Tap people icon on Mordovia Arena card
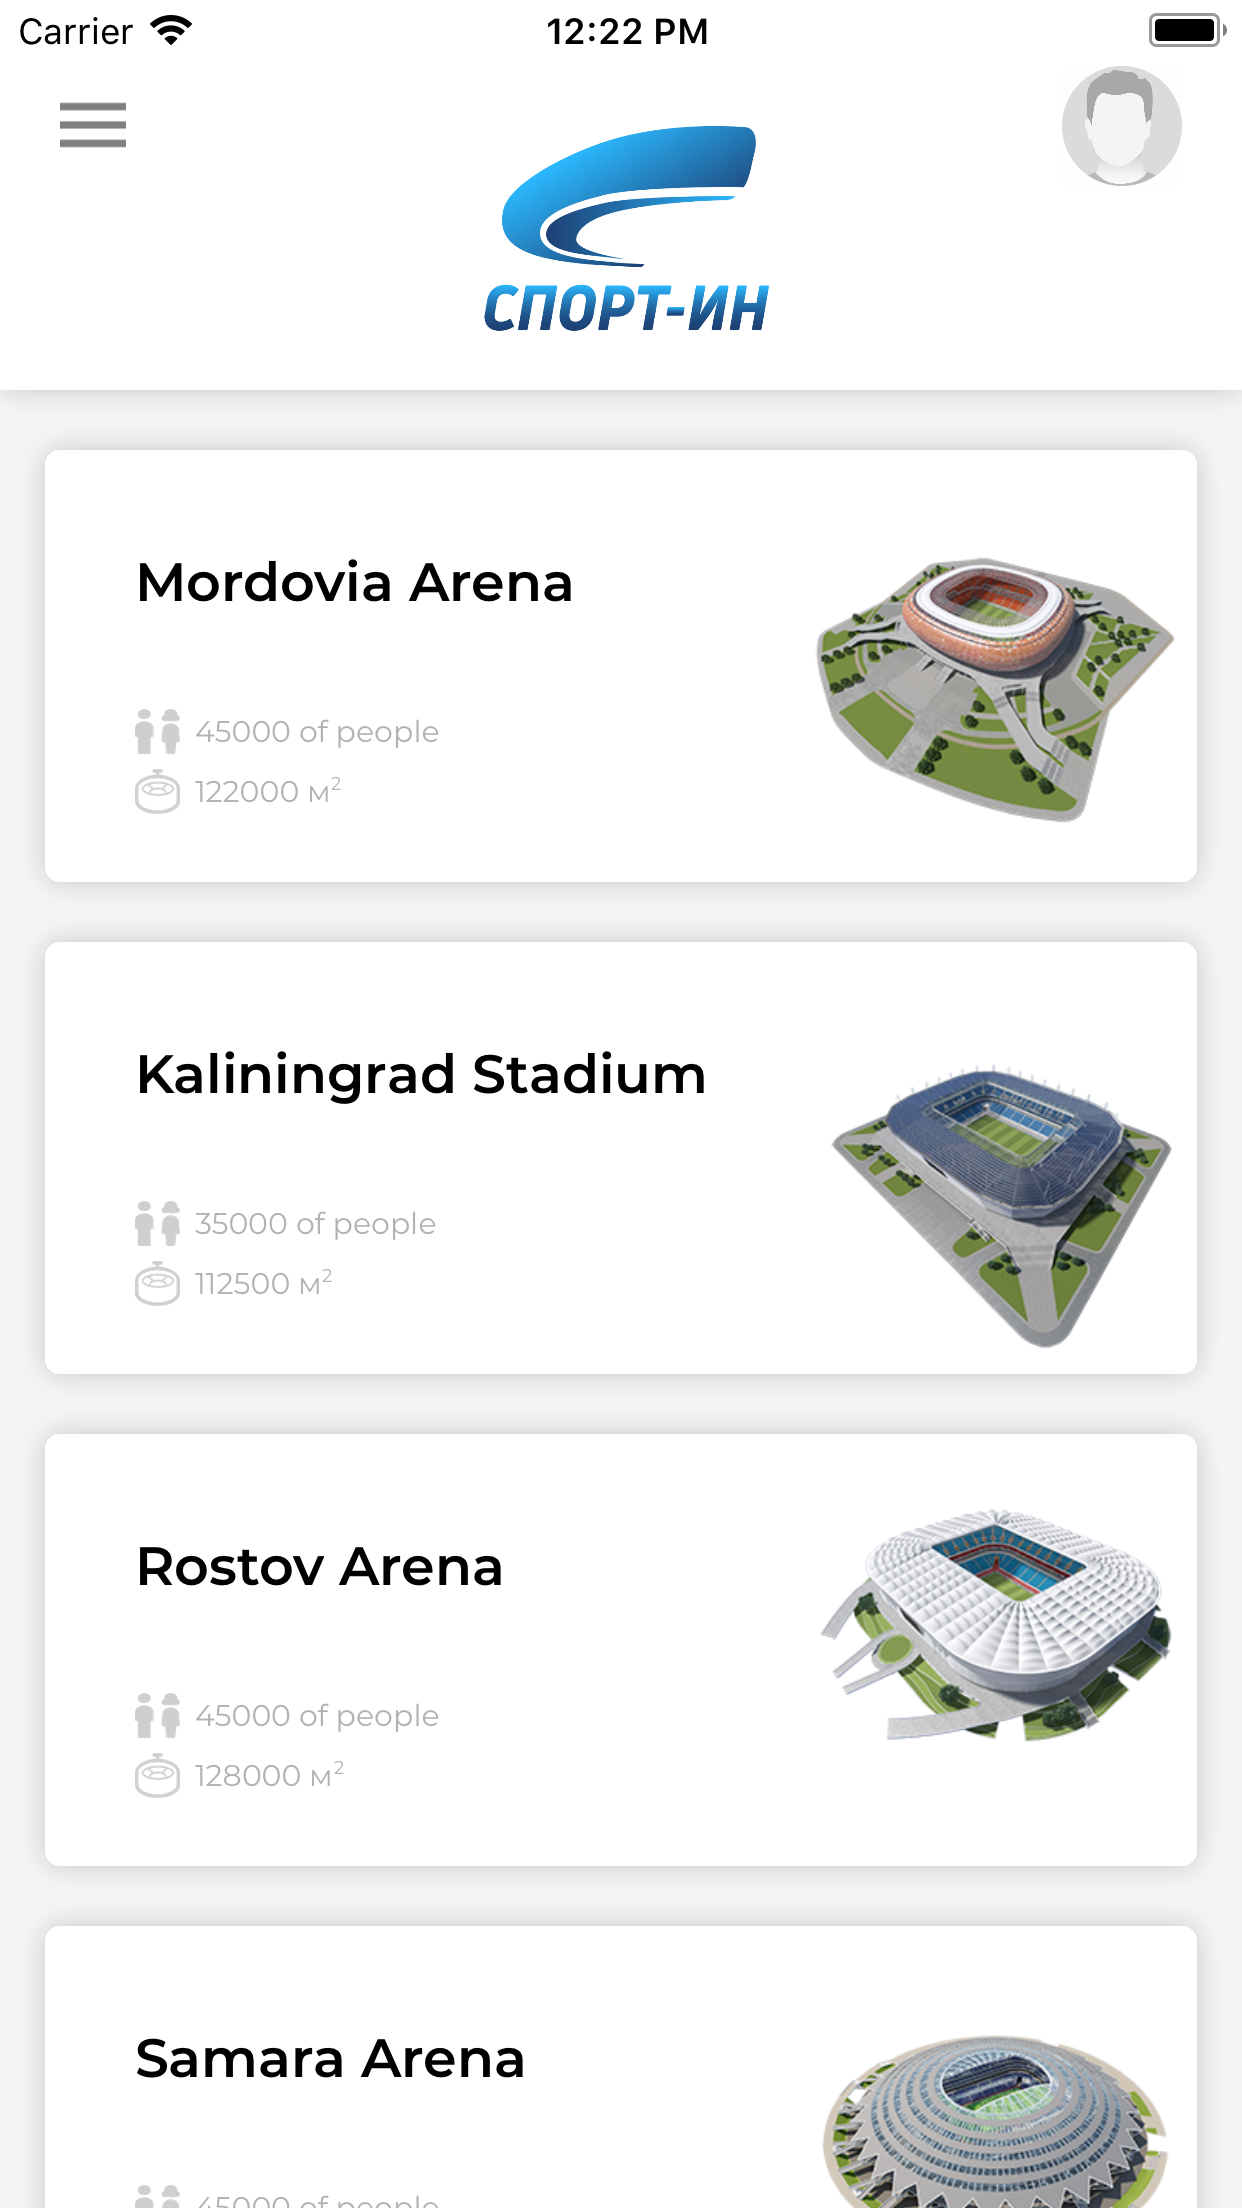Screen dimensions: 1242x2208 coord(157,731)
